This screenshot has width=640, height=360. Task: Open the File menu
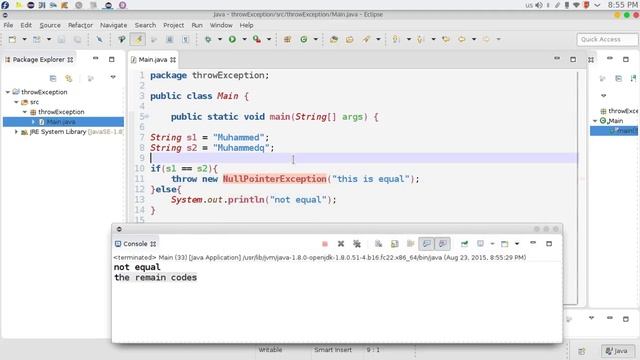(8, 25)
